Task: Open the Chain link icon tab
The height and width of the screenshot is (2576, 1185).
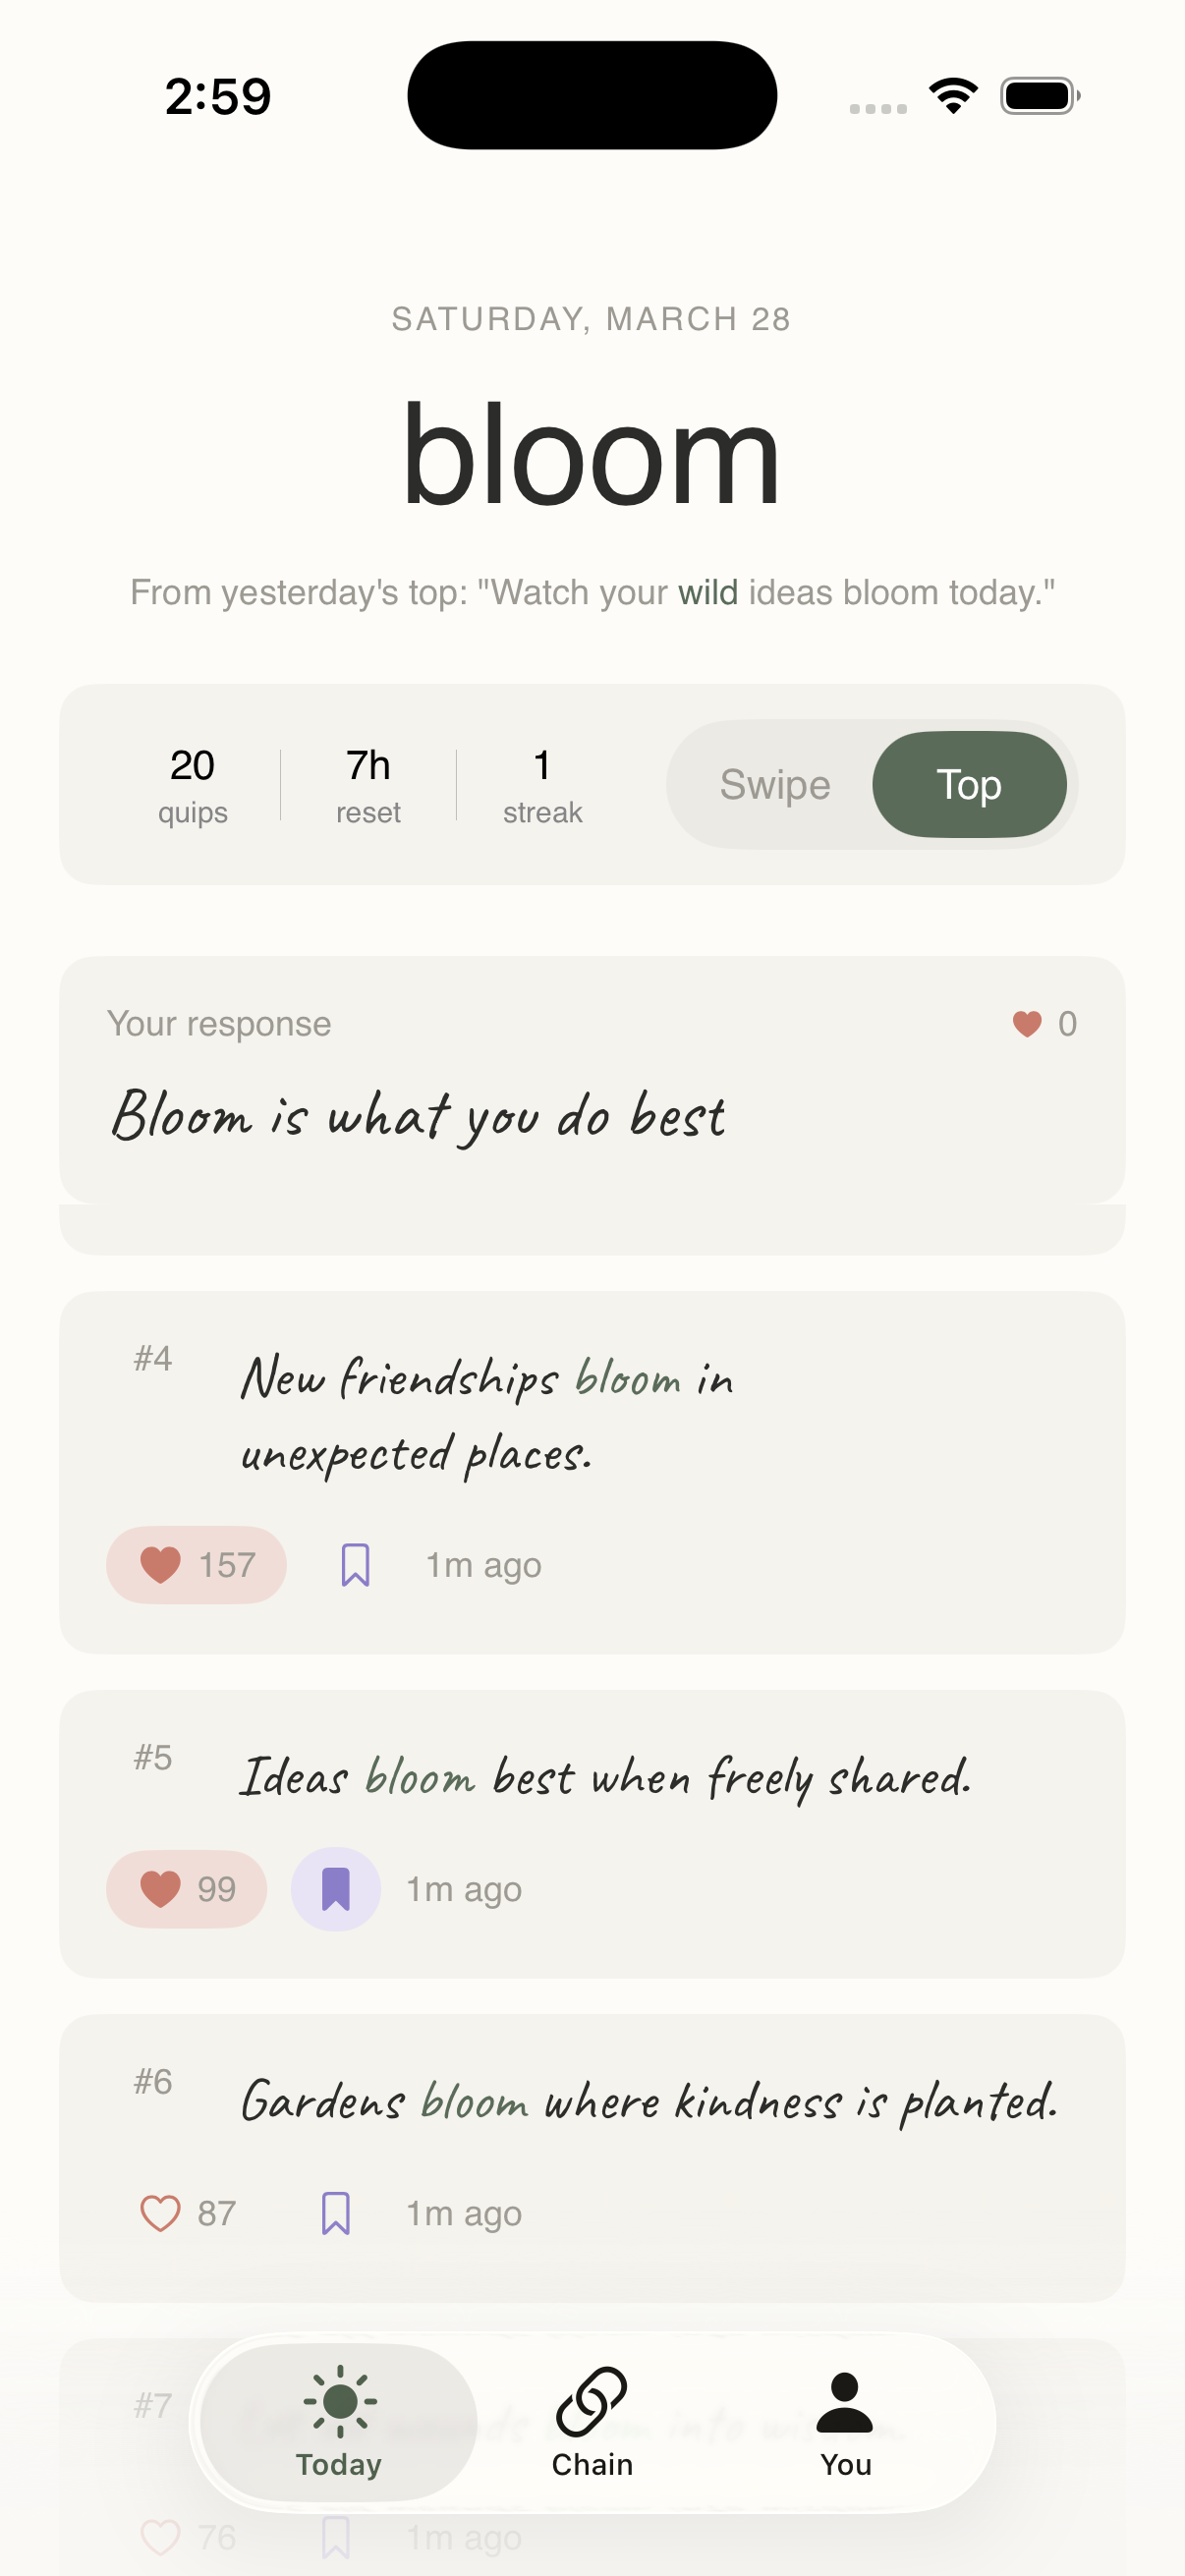Action: click(592, 2422)
